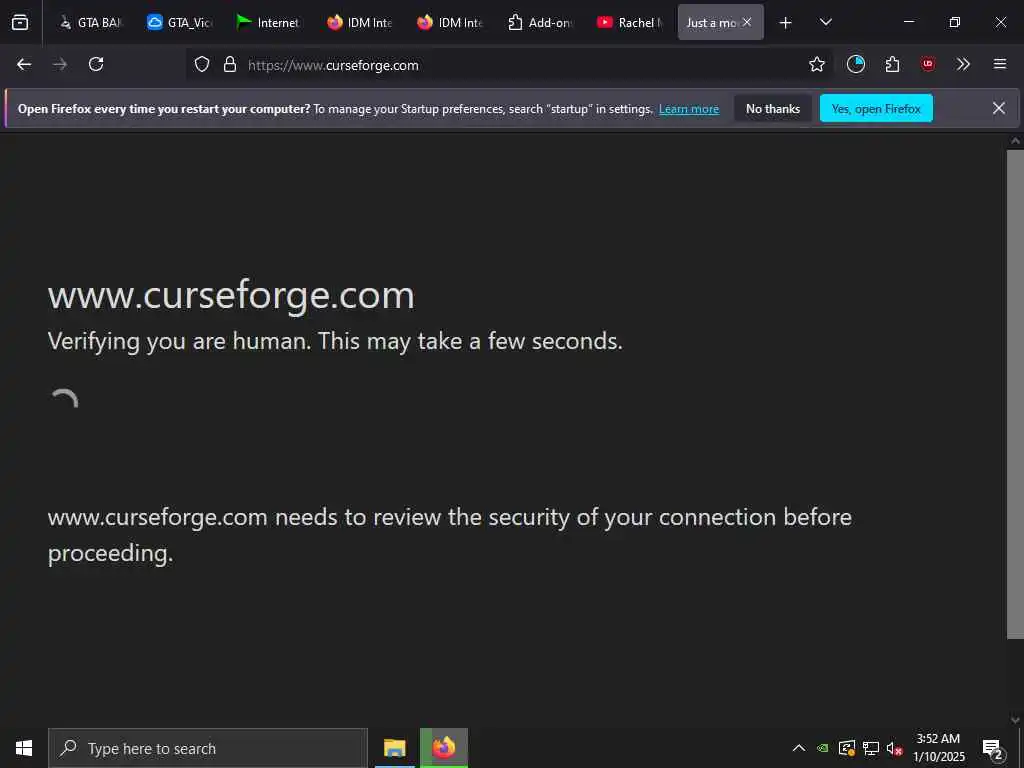
Task: Choose No thanks on startup prompt
Action: [773, 108]
